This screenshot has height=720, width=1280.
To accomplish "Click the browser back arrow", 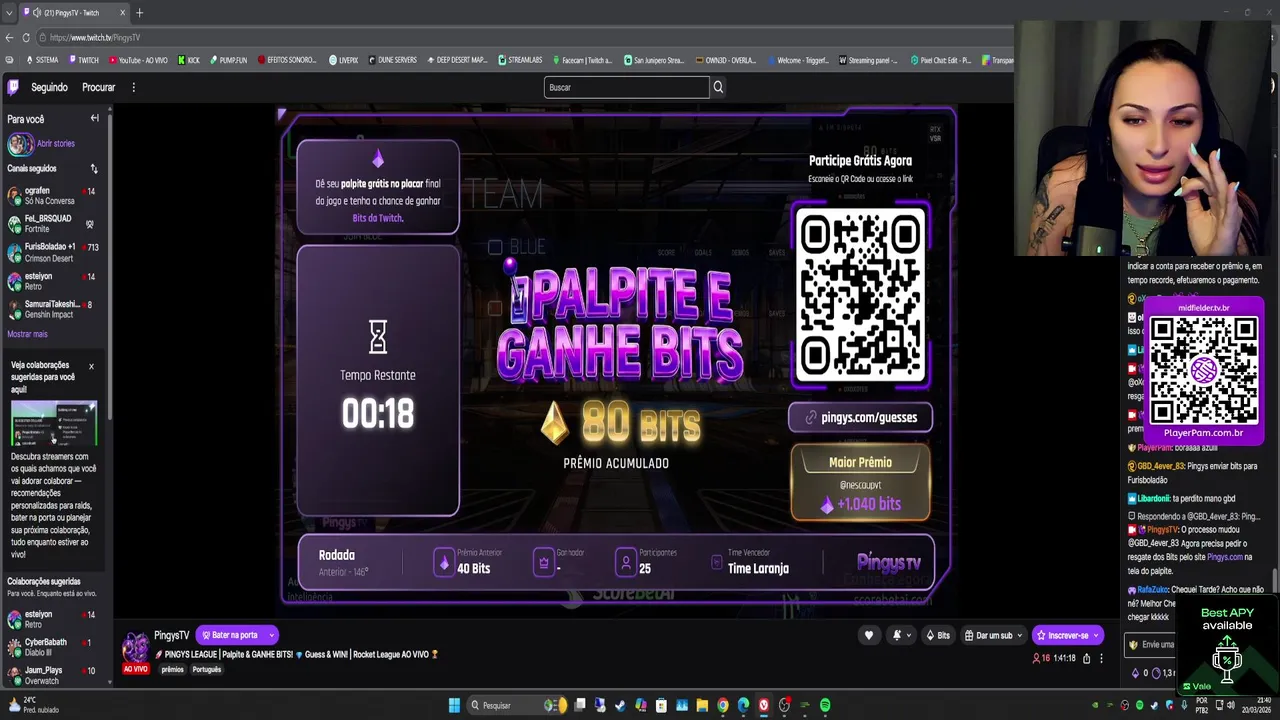I will pos(9,37).
